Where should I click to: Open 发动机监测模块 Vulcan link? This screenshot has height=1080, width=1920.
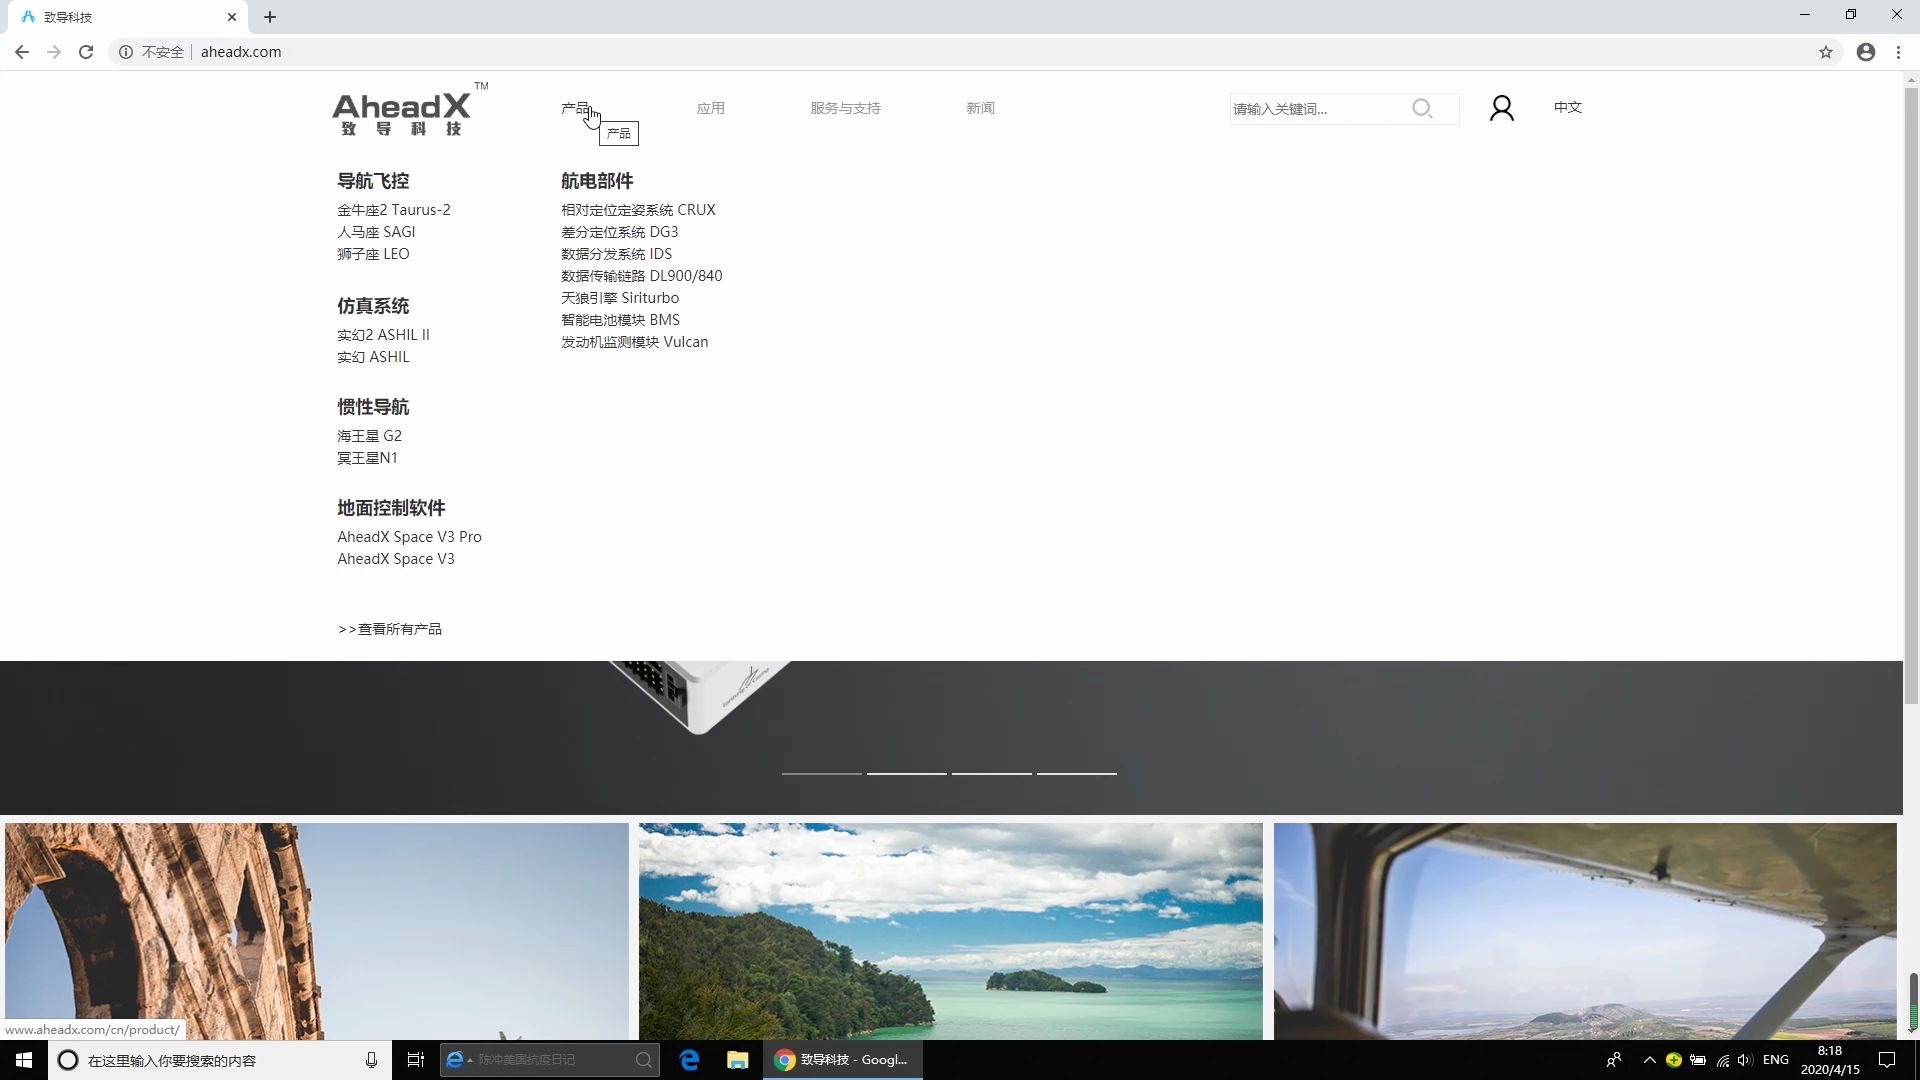tap(634, 342)
